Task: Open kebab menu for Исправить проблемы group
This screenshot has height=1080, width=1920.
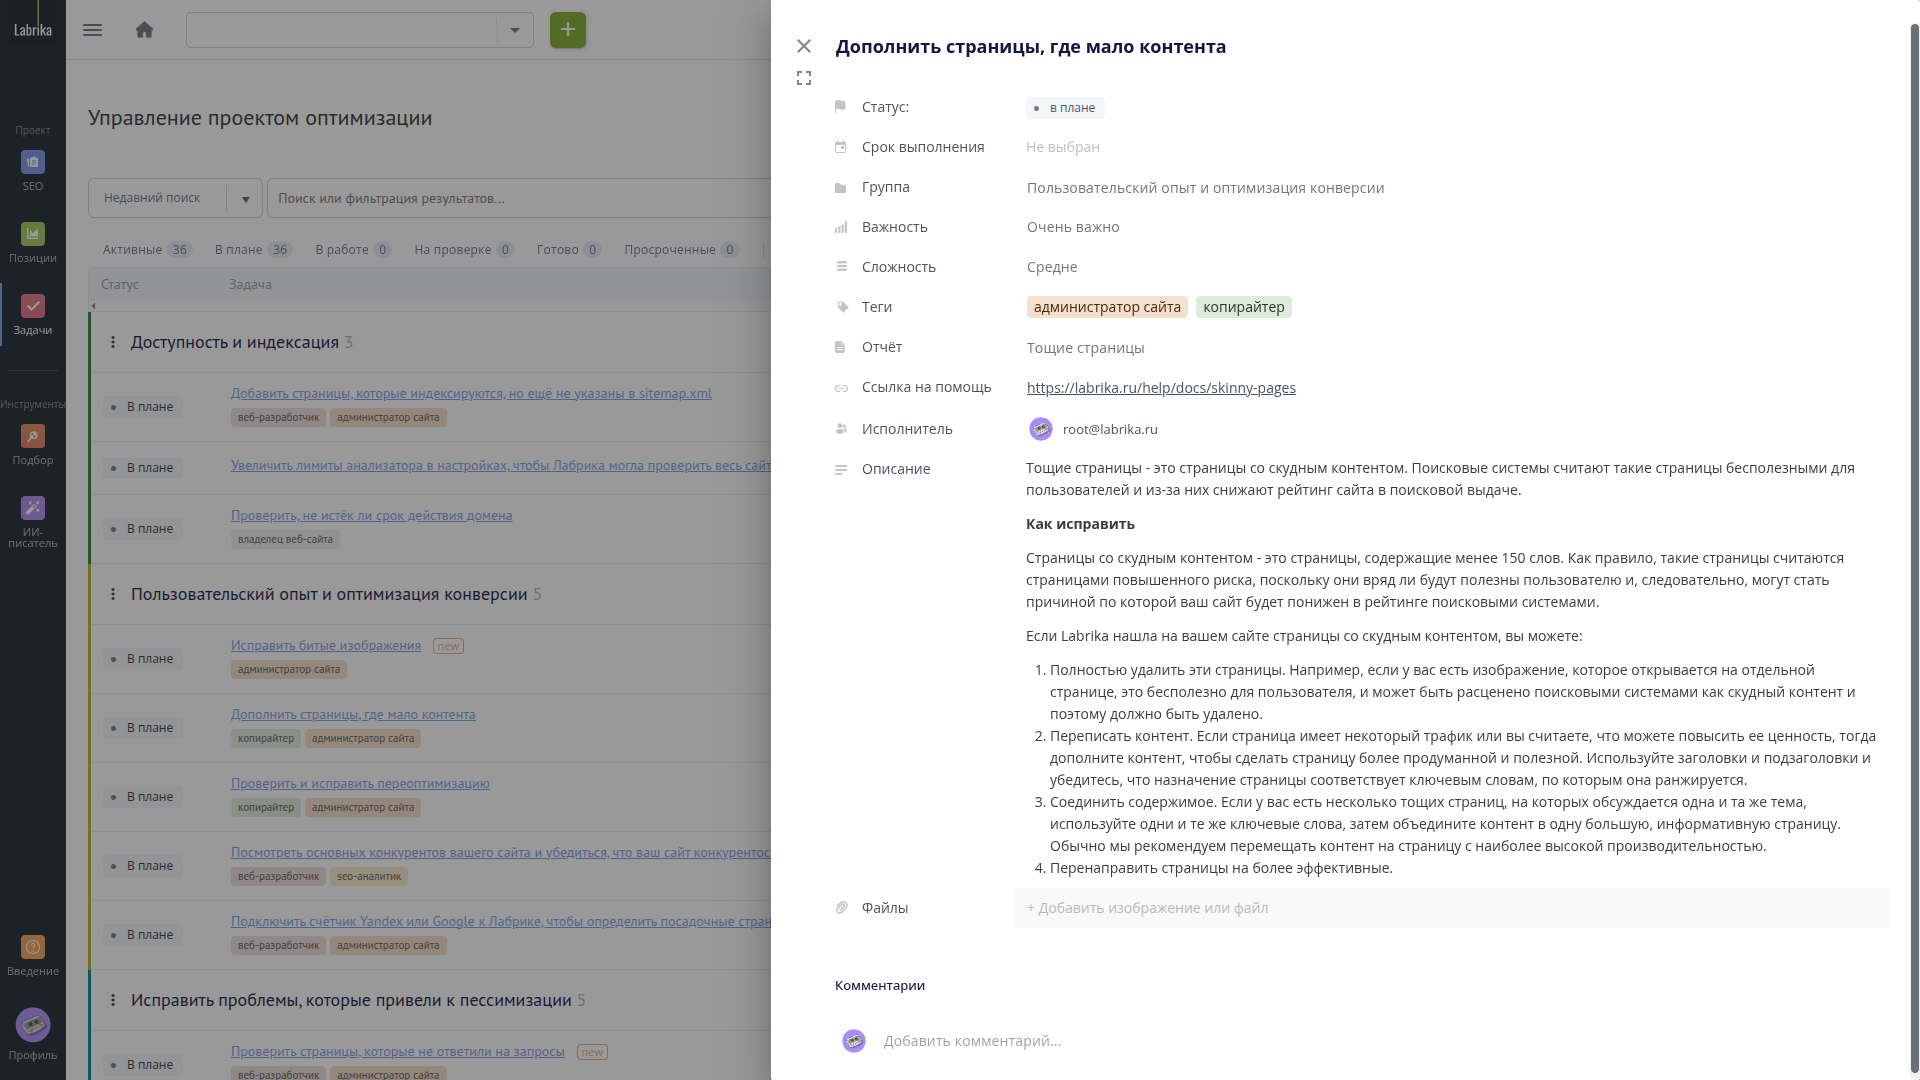Action: coord(113,1000)
